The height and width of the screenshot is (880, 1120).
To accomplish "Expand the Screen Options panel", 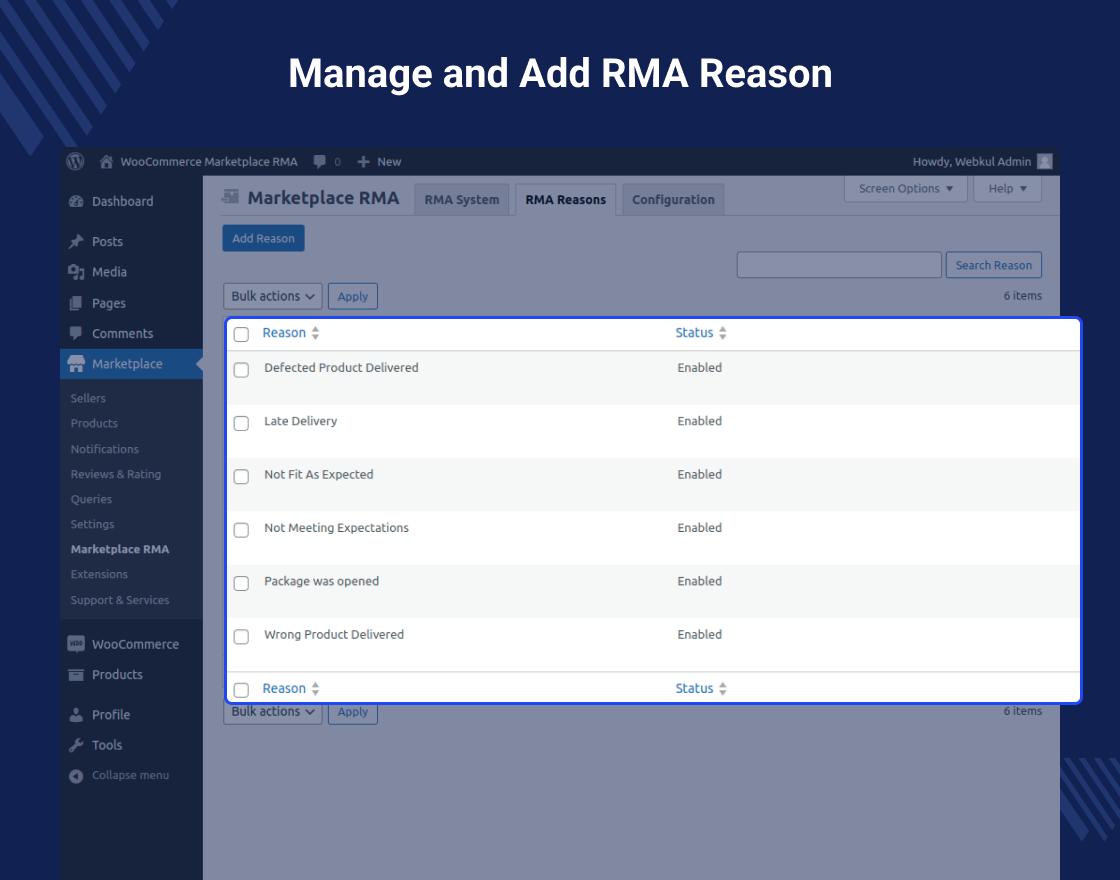I will point(903,188).
